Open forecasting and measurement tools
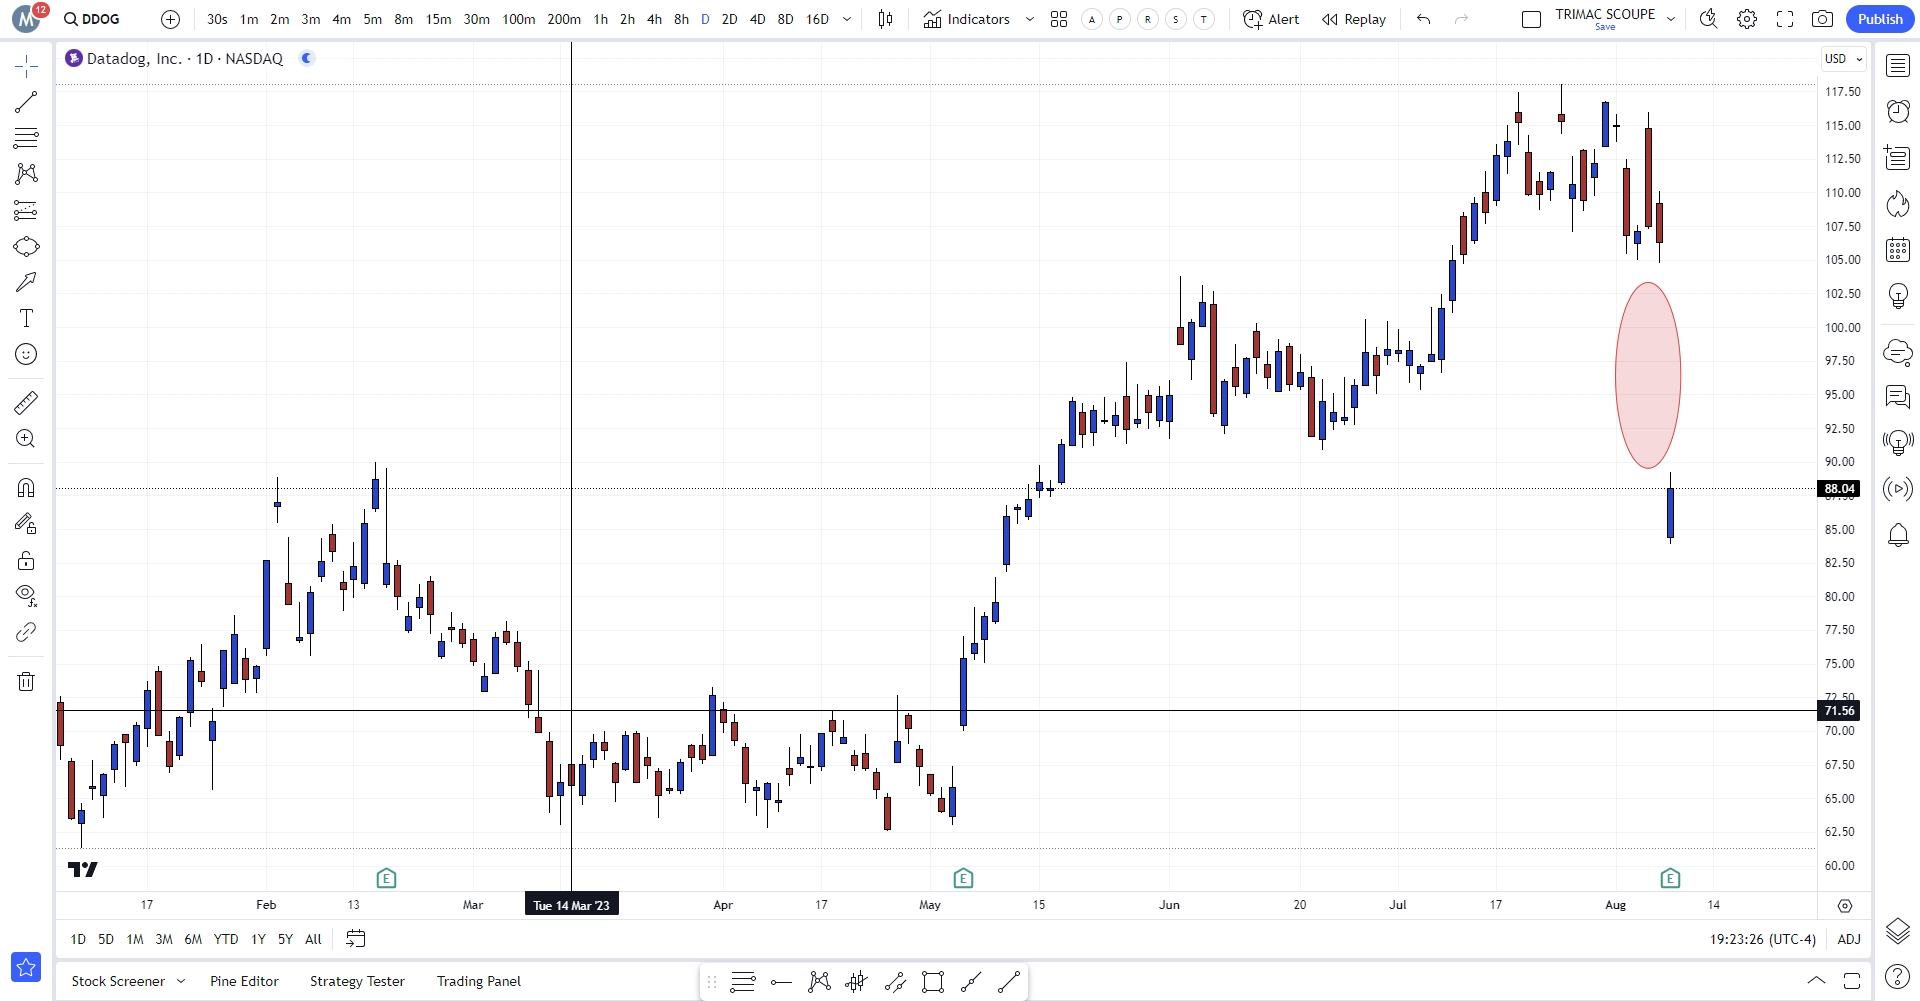The image size is (1920, 1001). coord(26,210)
